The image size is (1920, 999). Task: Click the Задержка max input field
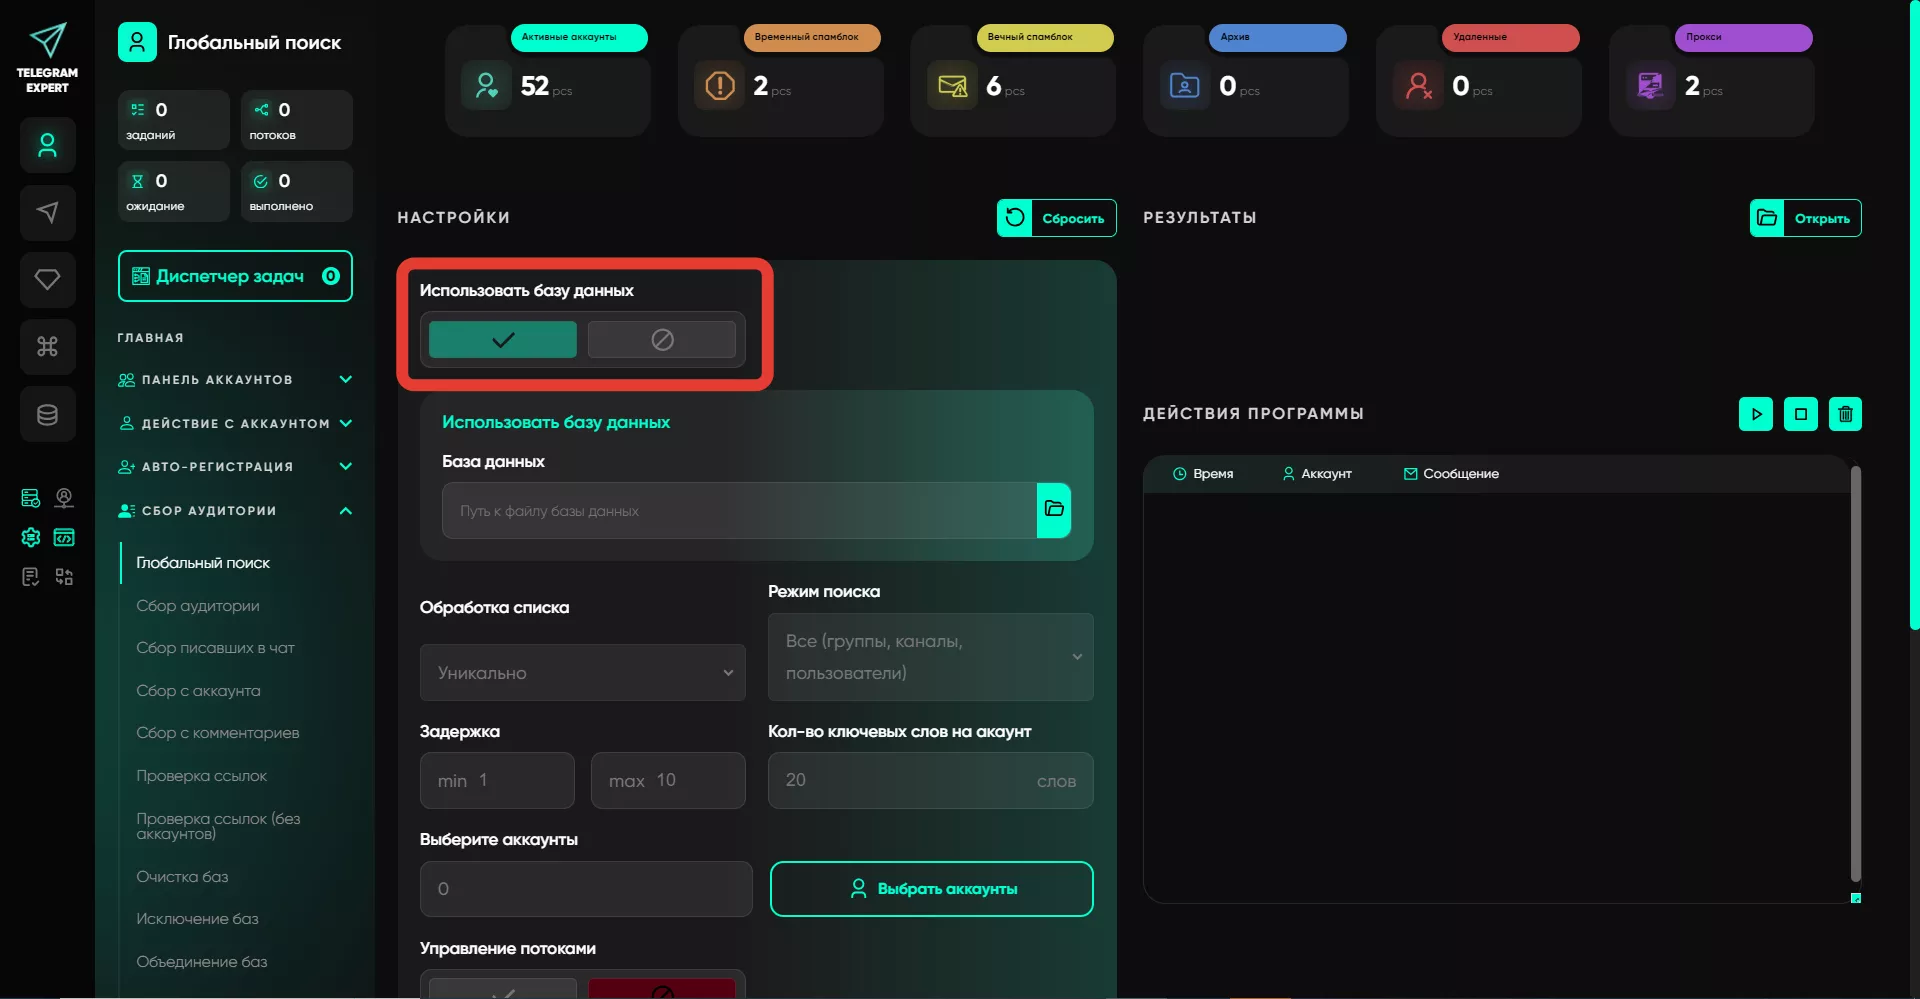(x=668, y=780)
